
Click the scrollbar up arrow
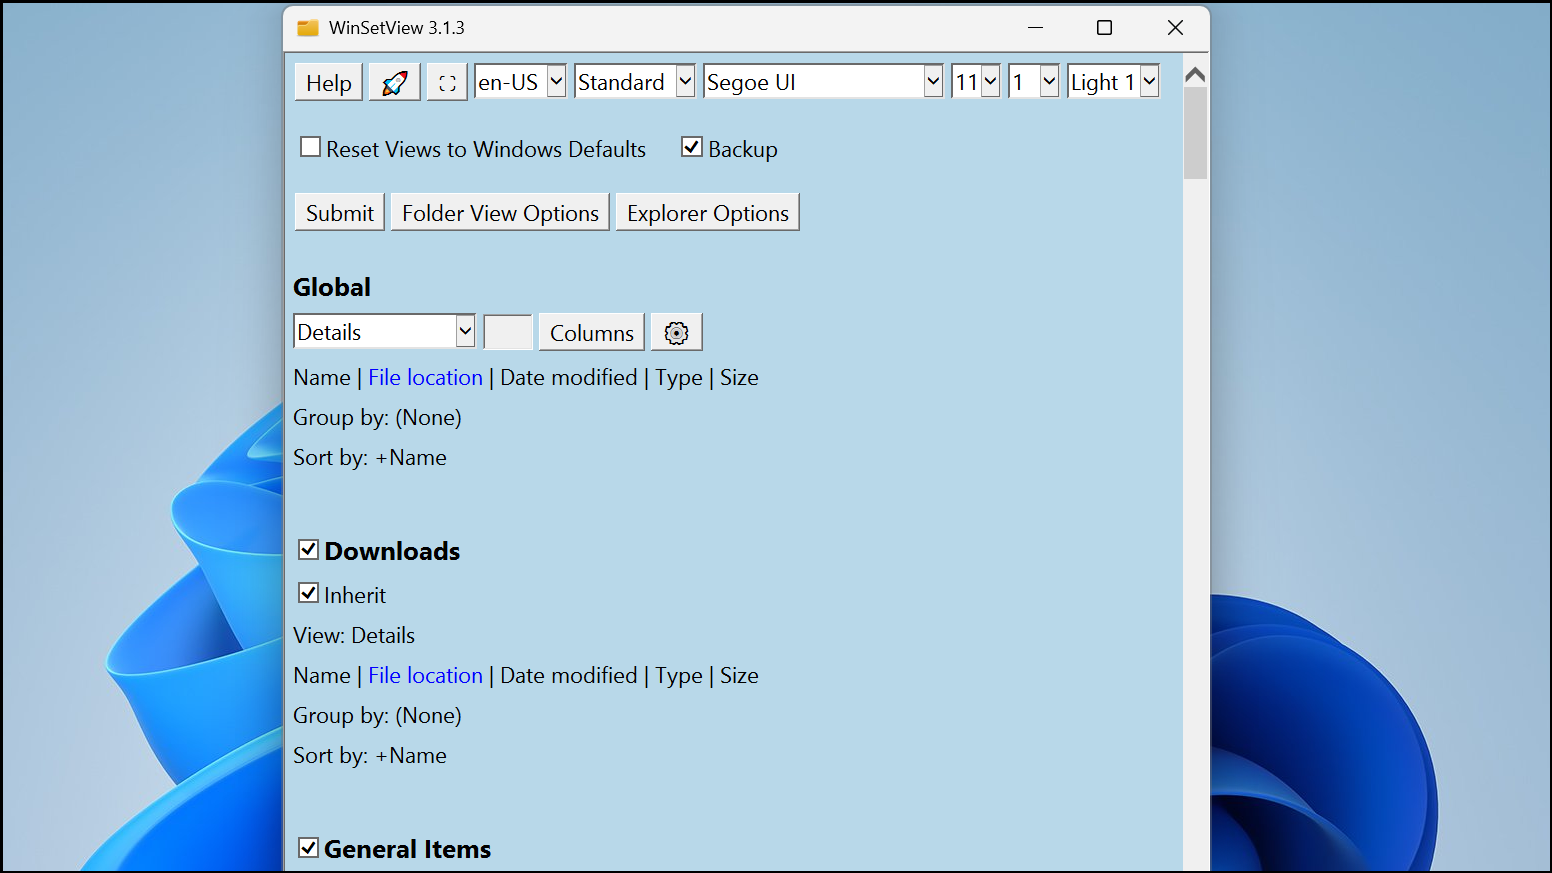pyautogui.click(x=1195, y=75)
